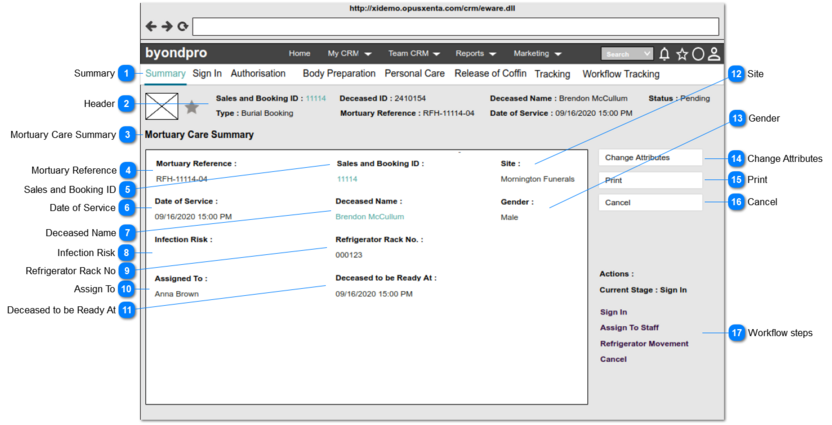Open 11114 link in summary panel
832x425 pixels.
(x=347, y=179)
